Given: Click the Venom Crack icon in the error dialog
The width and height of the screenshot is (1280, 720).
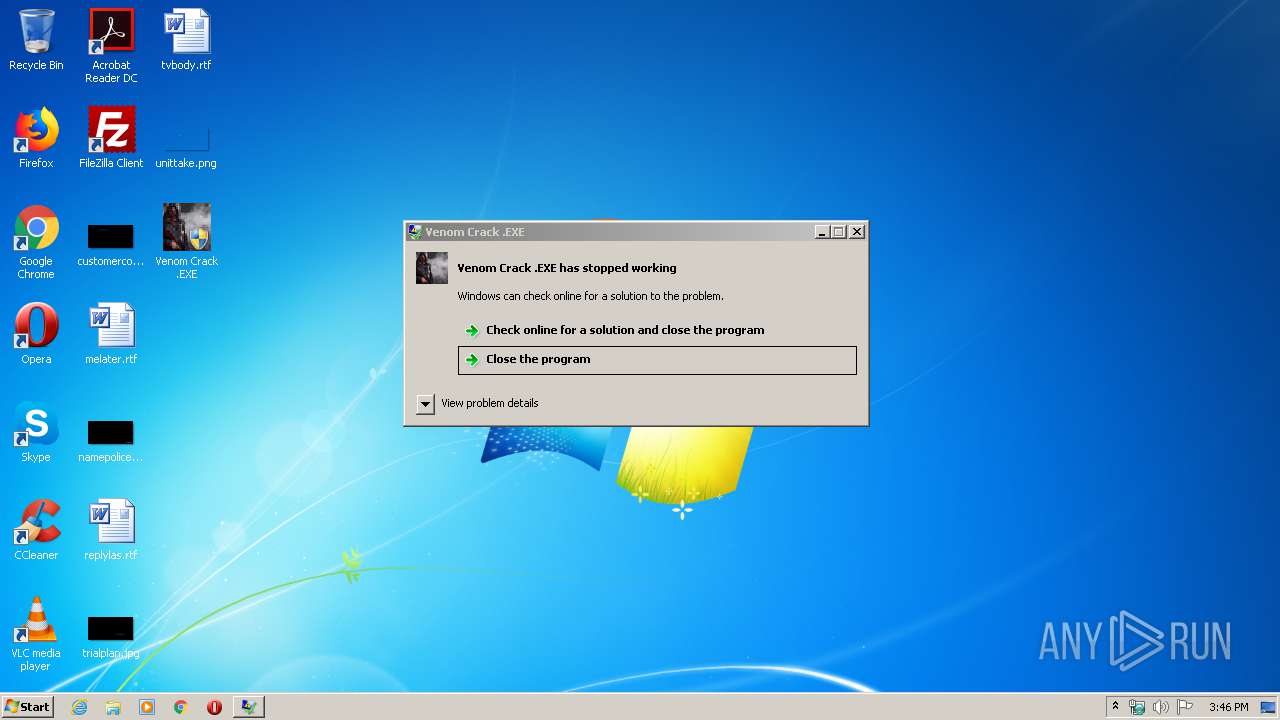Looking at the screenshot, I should tap(432, 268).
